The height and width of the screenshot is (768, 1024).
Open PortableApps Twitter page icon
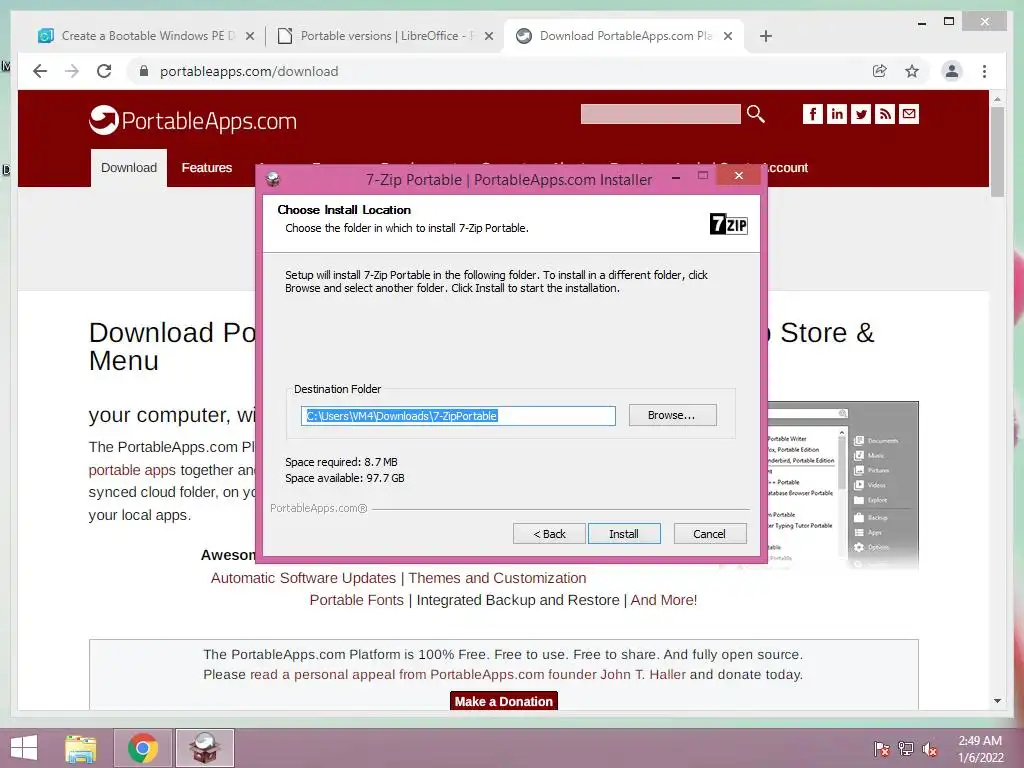click(x=861, y=114)
